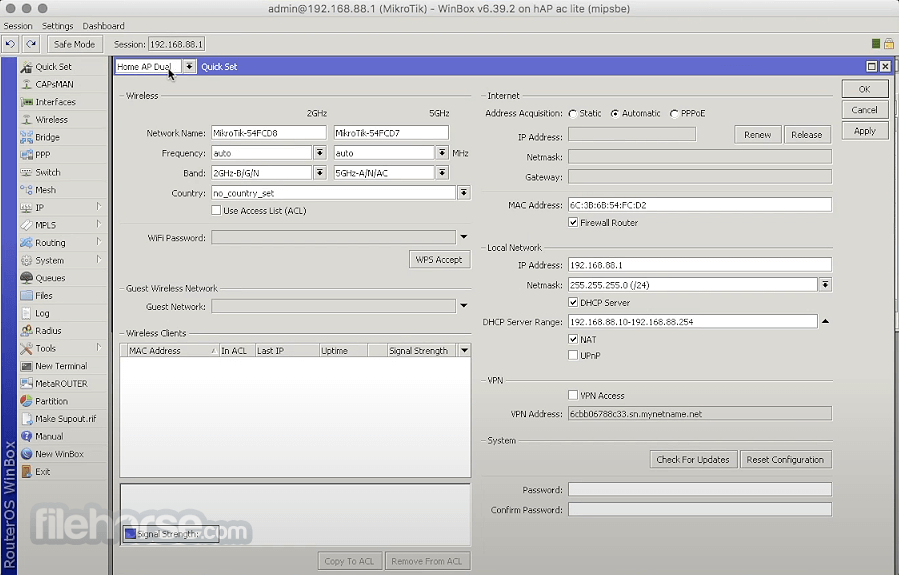The image size is (899, 575).
Task: Click the green status indicator icon
Action: point(875,44)
